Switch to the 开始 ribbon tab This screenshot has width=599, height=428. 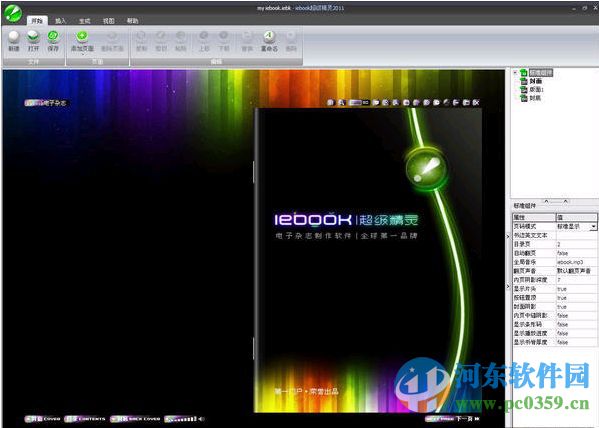click(37, 21)
